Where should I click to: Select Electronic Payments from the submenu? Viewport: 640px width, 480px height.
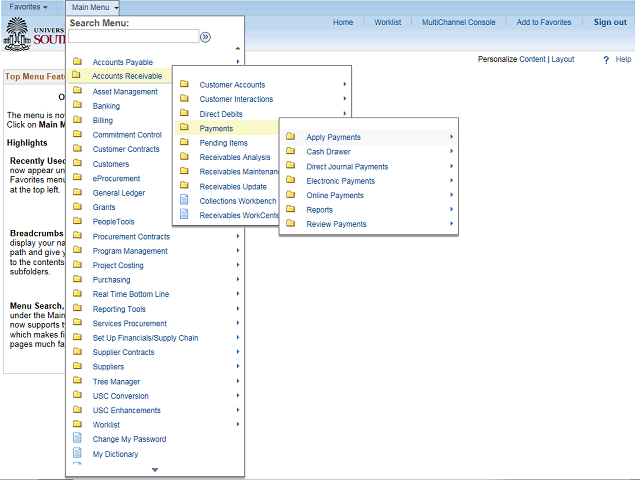(340, 181)
